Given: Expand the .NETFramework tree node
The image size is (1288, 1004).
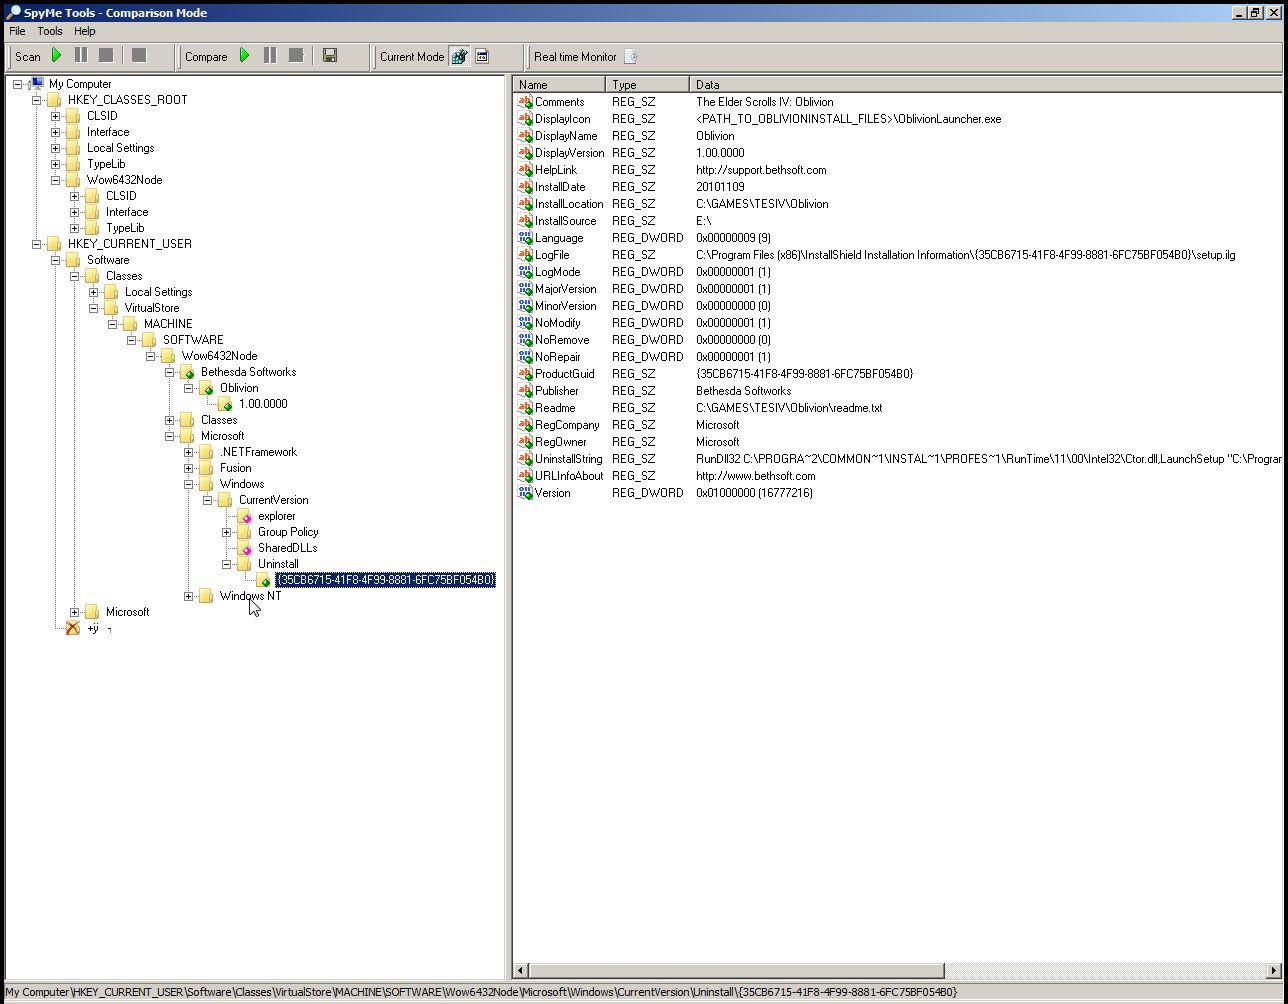Looking at the screenshot, I should click(189, 452).
